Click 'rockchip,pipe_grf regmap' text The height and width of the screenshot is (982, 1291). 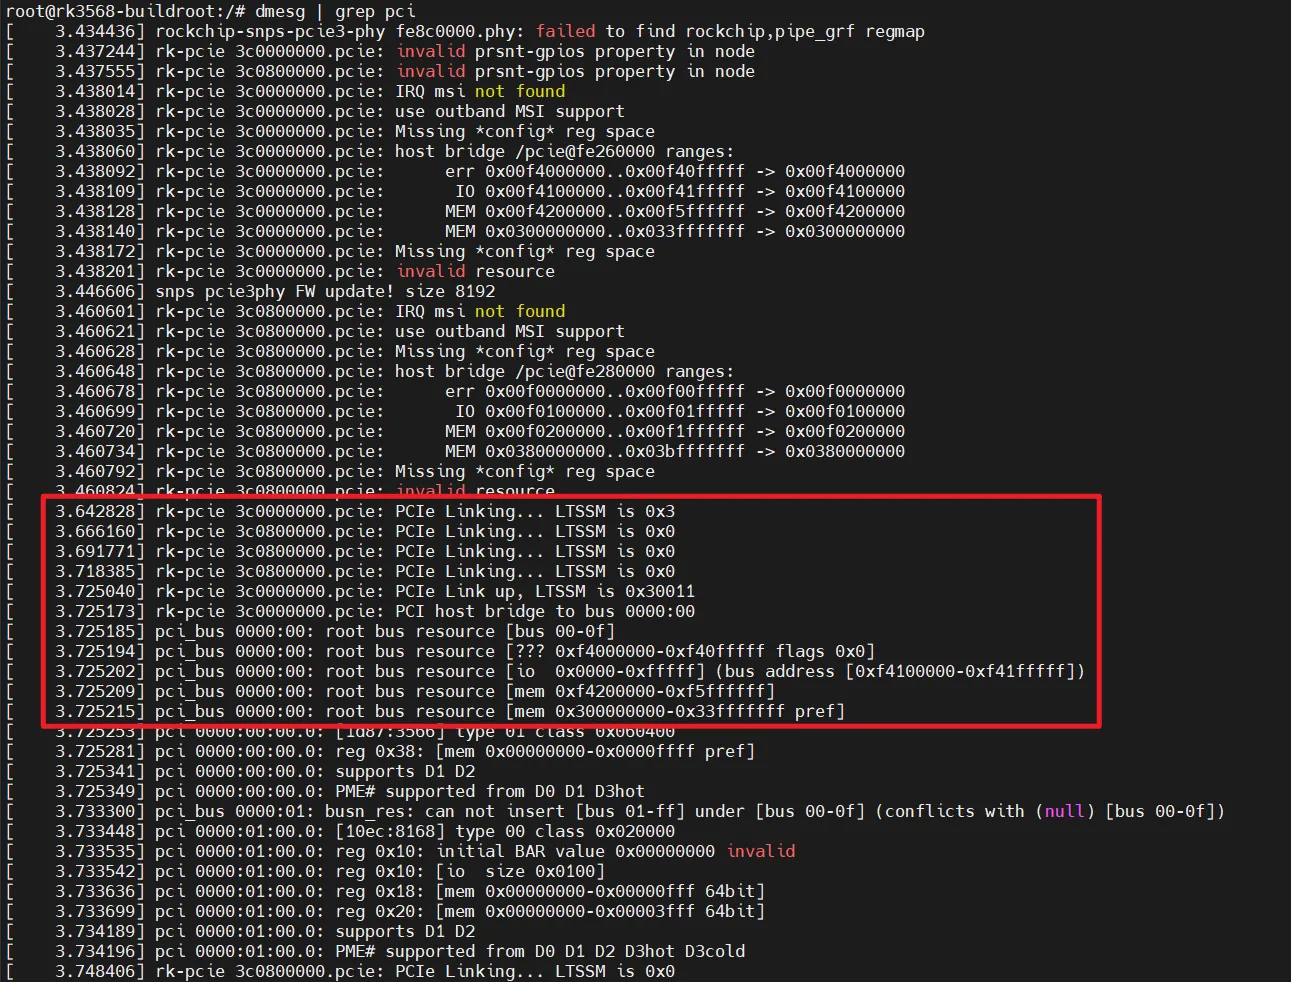(805, 31)
